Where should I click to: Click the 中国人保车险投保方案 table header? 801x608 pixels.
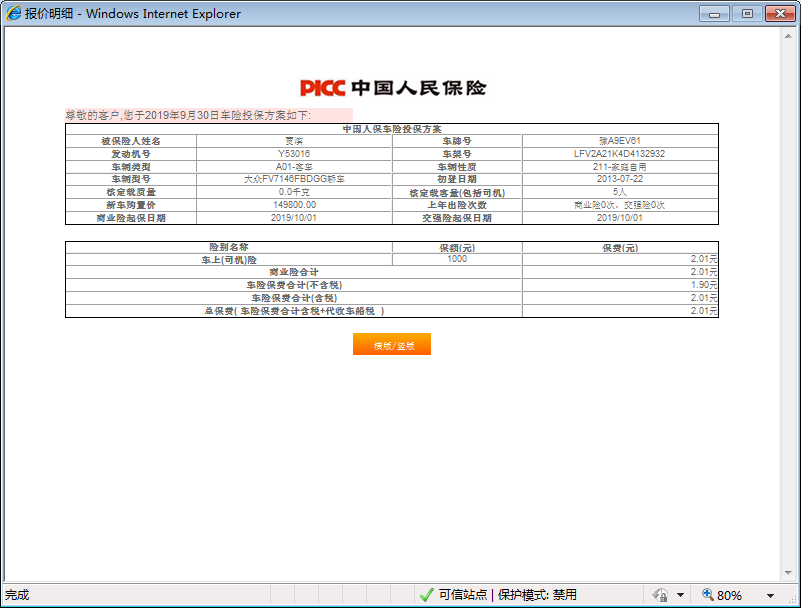pyautogui.click(x=392, y=129)
